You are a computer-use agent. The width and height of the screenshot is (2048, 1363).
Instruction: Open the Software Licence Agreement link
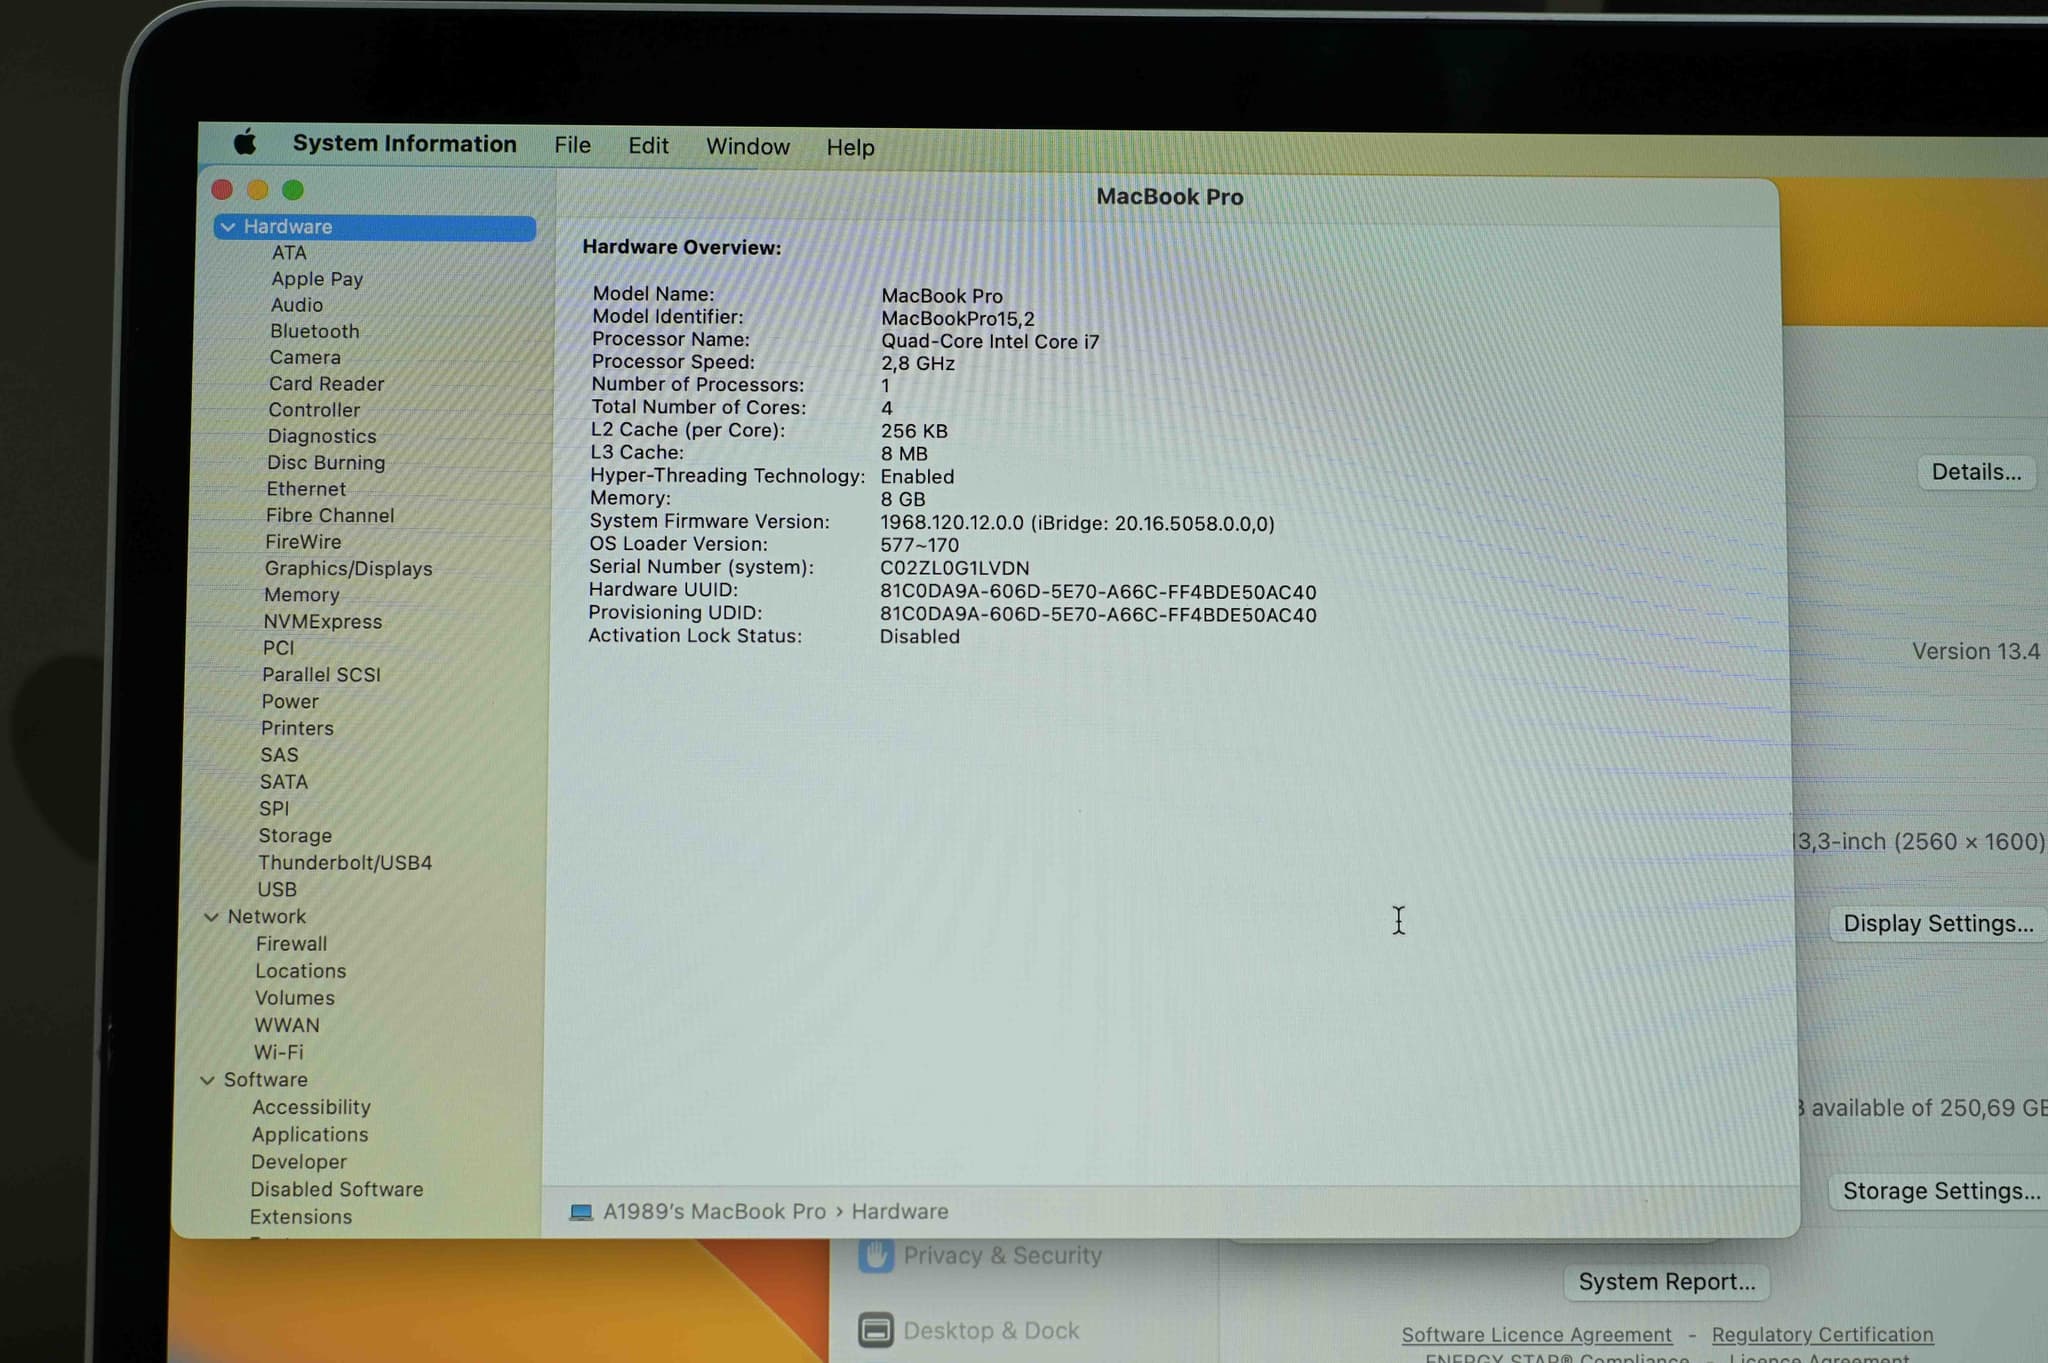[x=1536, y=1335]
